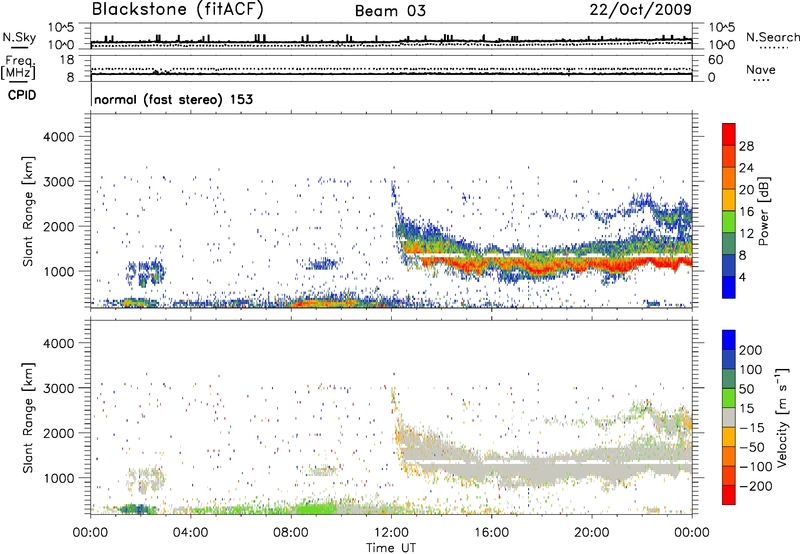Select the "2000" tick in the velocity panel
The width and height of the screenshot is (800, 554).
(59, 433)
